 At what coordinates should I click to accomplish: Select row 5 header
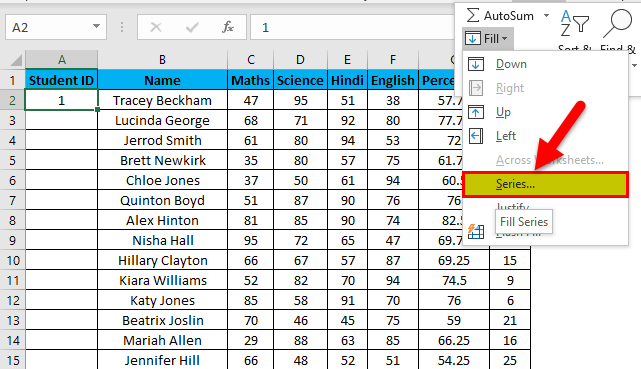tap(13, 160)
